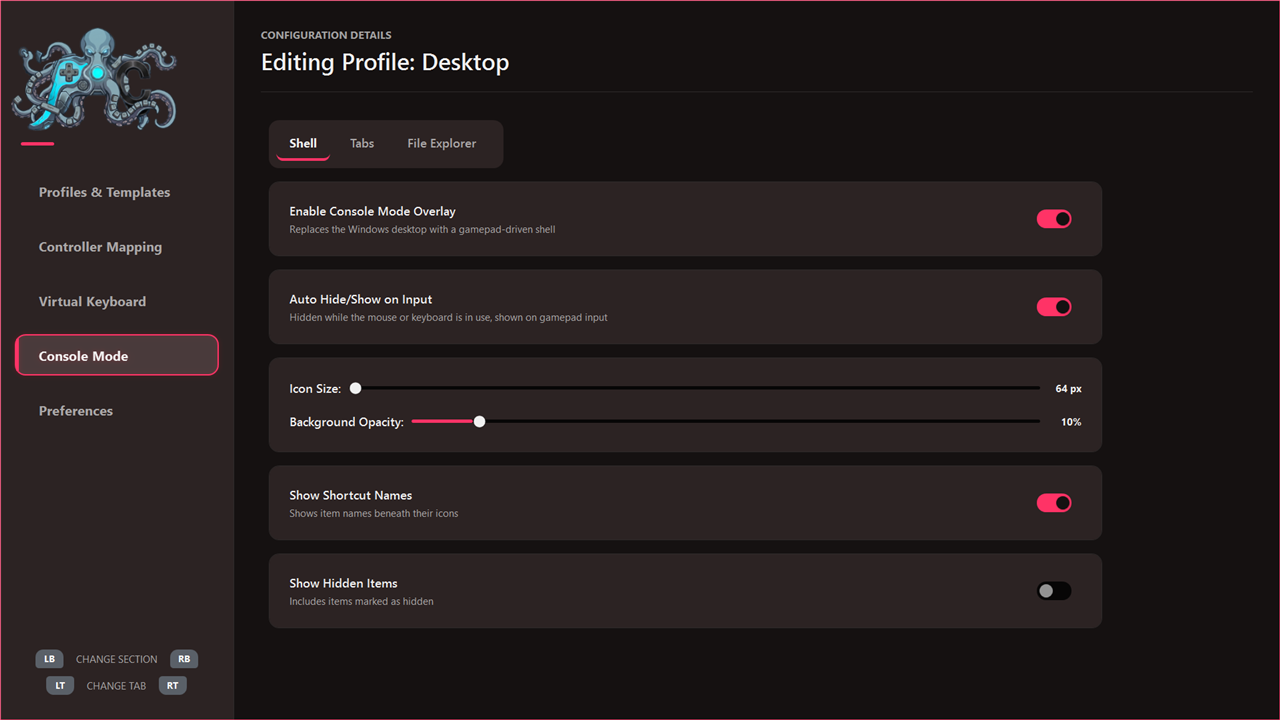The image size is (1280, 720).
Task: Click the Editing Profile: Desktop heading
Action: click(x=385, y=62)
